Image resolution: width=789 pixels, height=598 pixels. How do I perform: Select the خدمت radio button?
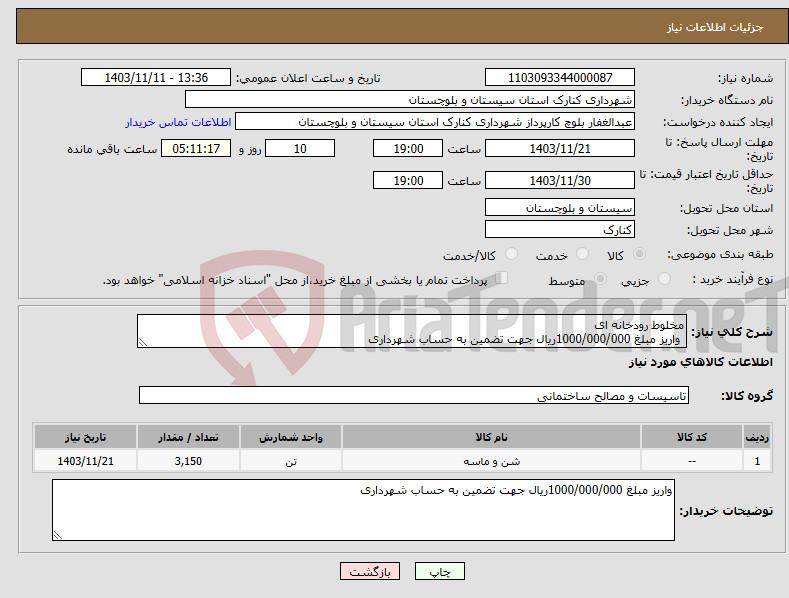point(582,254)
